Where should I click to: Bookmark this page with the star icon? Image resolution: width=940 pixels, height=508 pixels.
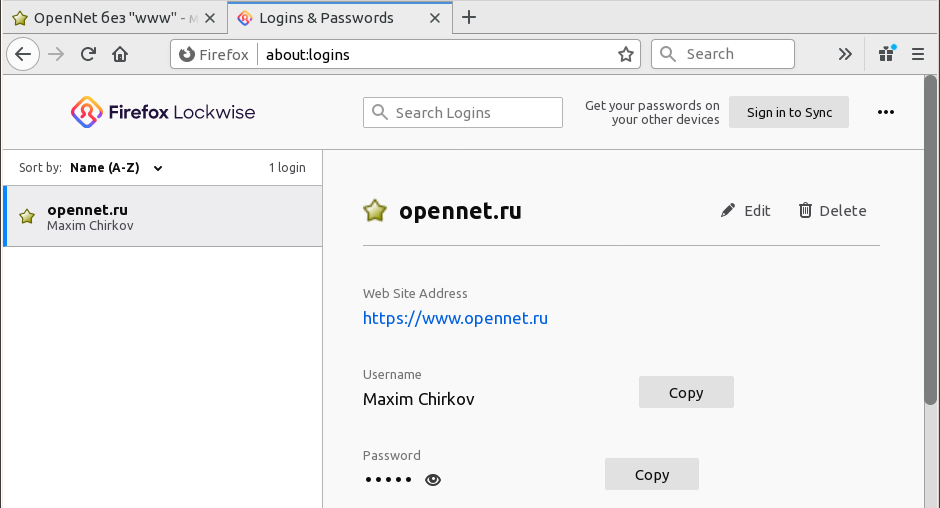[x=626, y=54]
